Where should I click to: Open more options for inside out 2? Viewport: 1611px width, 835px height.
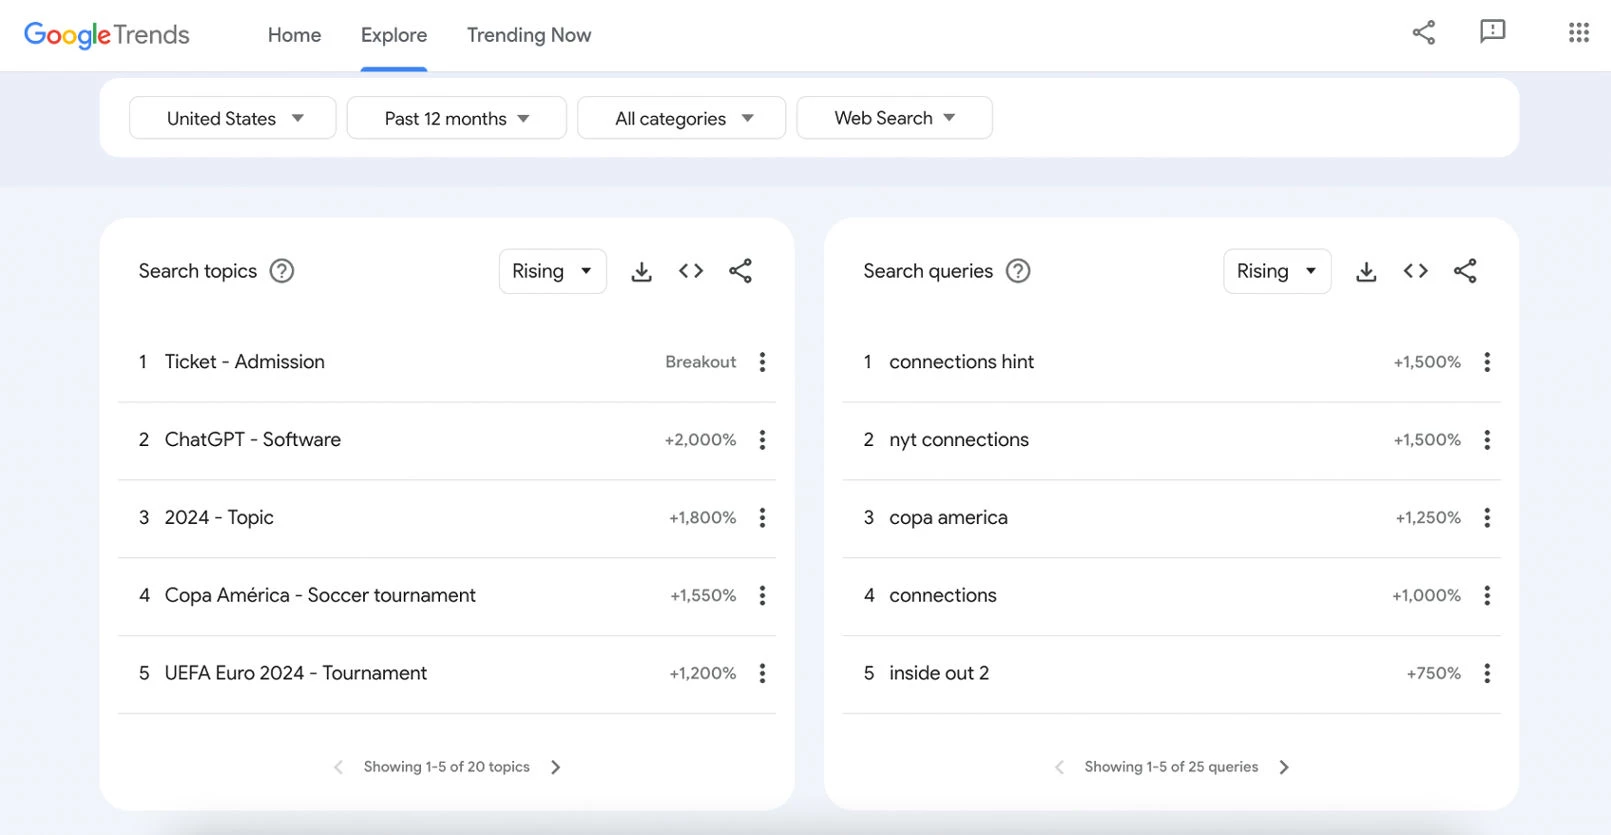point(1487,674)
